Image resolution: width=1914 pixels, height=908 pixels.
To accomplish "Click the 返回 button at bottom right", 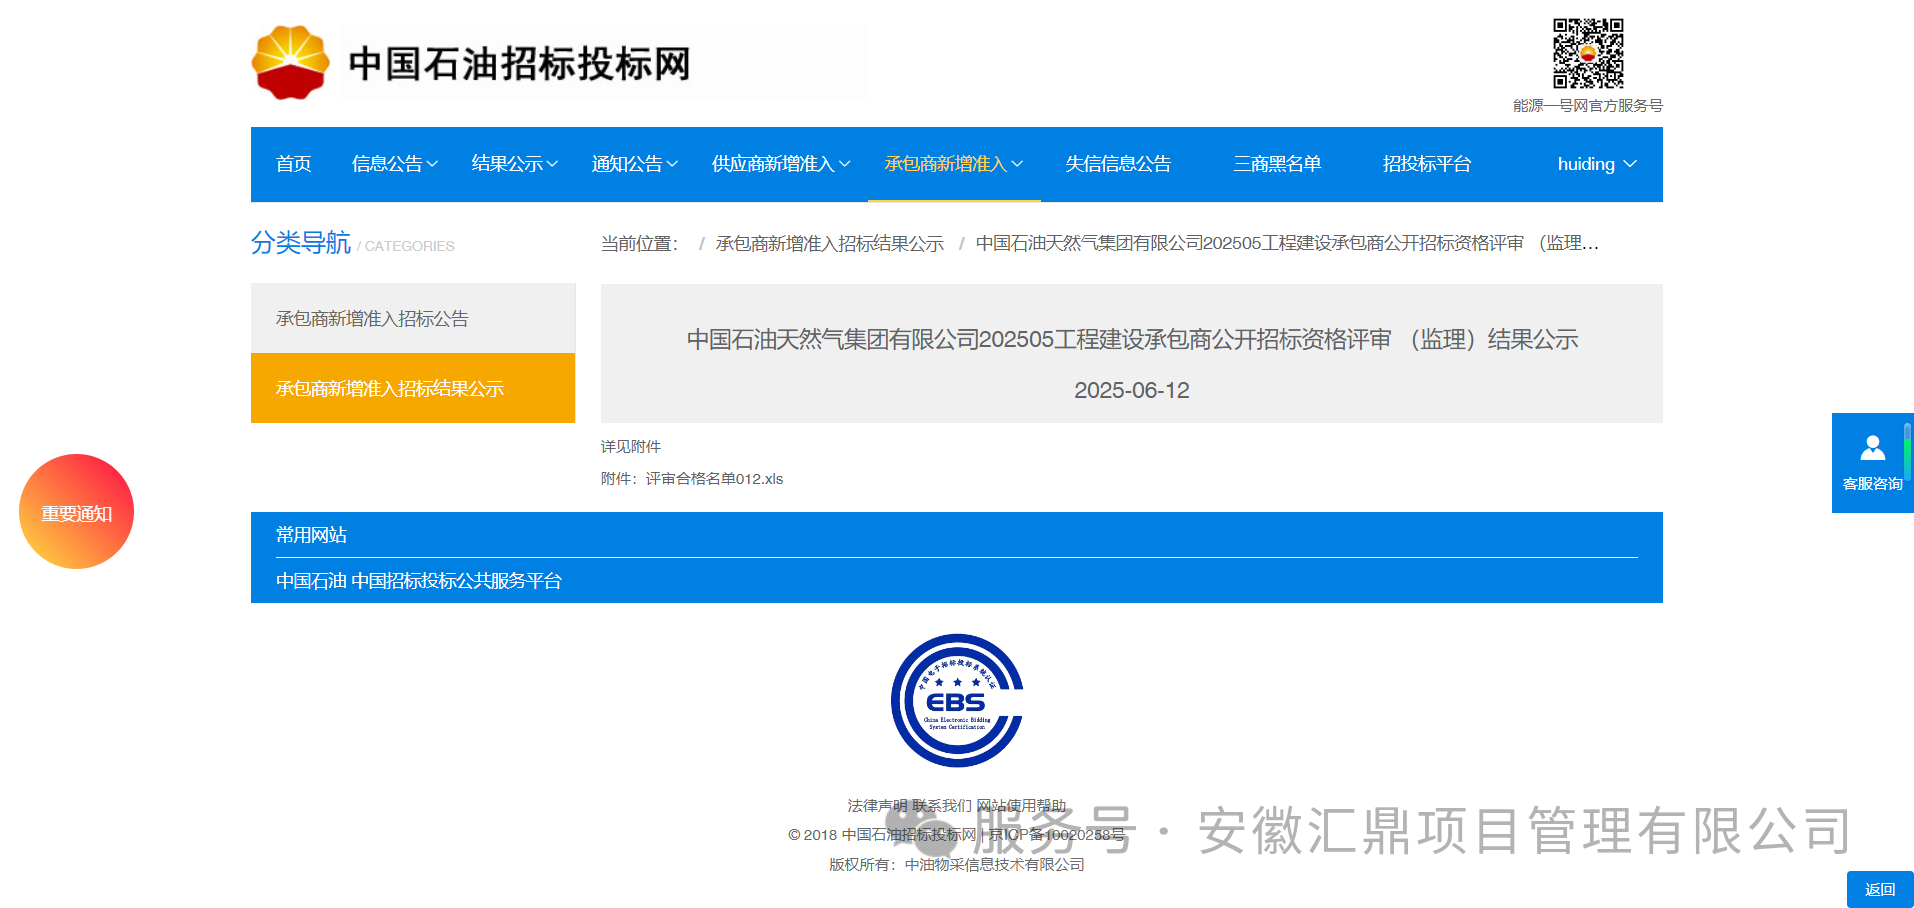I will pyautogui.click(x=1879, y=889).
